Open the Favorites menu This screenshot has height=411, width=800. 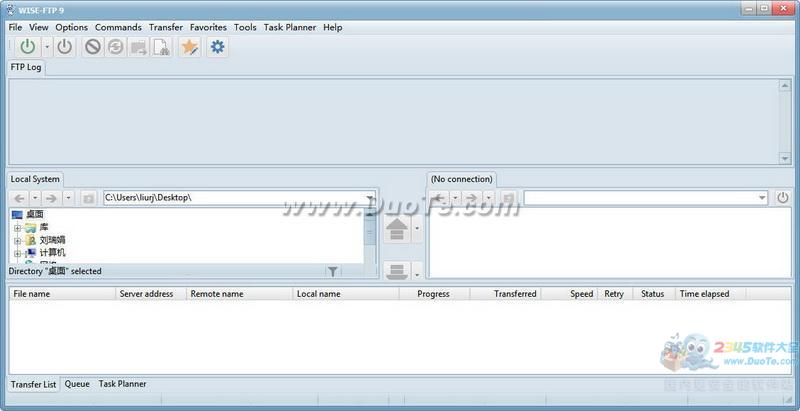[x=208, y=27]
